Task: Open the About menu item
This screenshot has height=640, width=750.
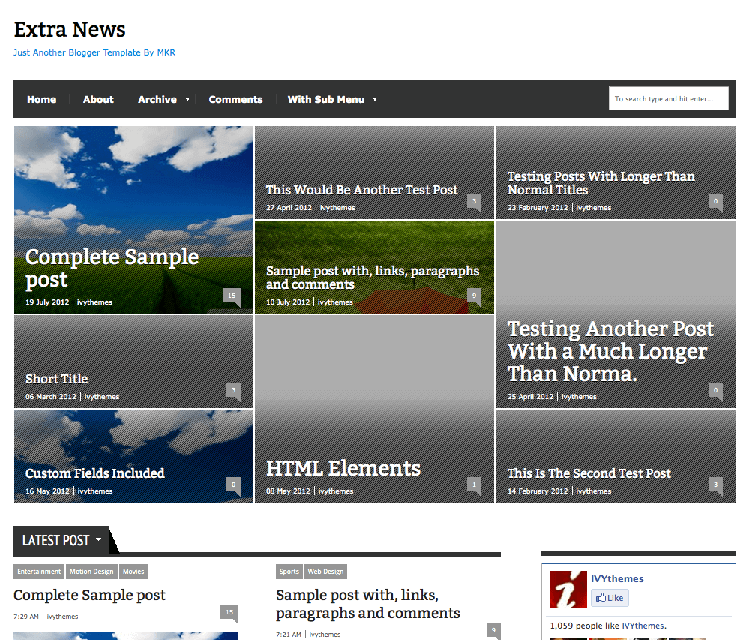Action: click(x=98, y=99)
